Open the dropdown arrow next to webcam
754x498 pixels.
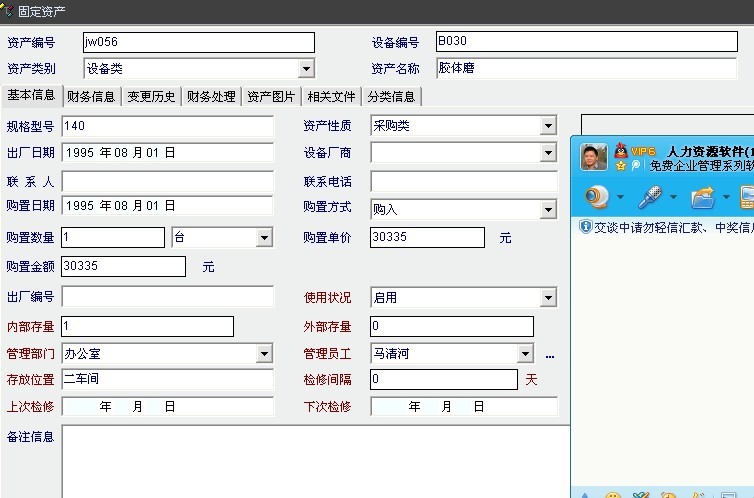(x=620, y=196)
